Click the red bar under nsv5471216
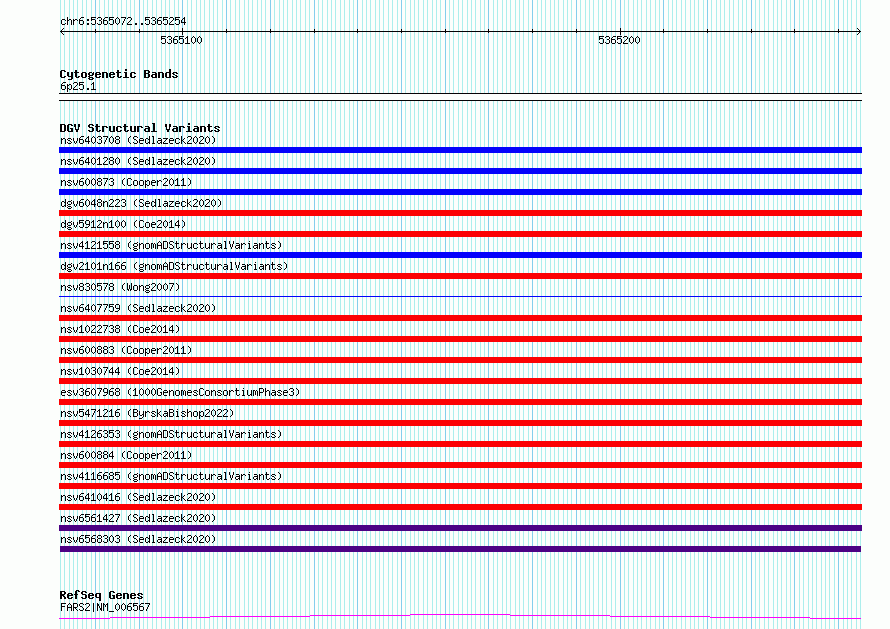The height and width of the screenshot is (629, 890). (x=460, y=423)
